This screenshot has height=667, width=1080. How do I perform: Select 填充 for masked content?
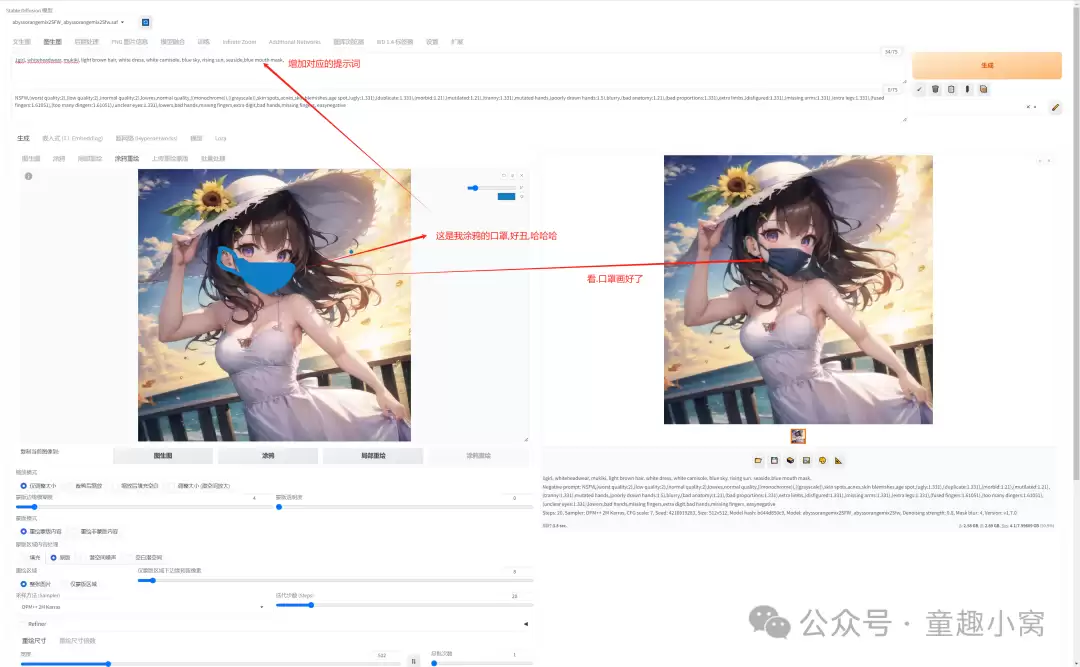pos(30,557)
